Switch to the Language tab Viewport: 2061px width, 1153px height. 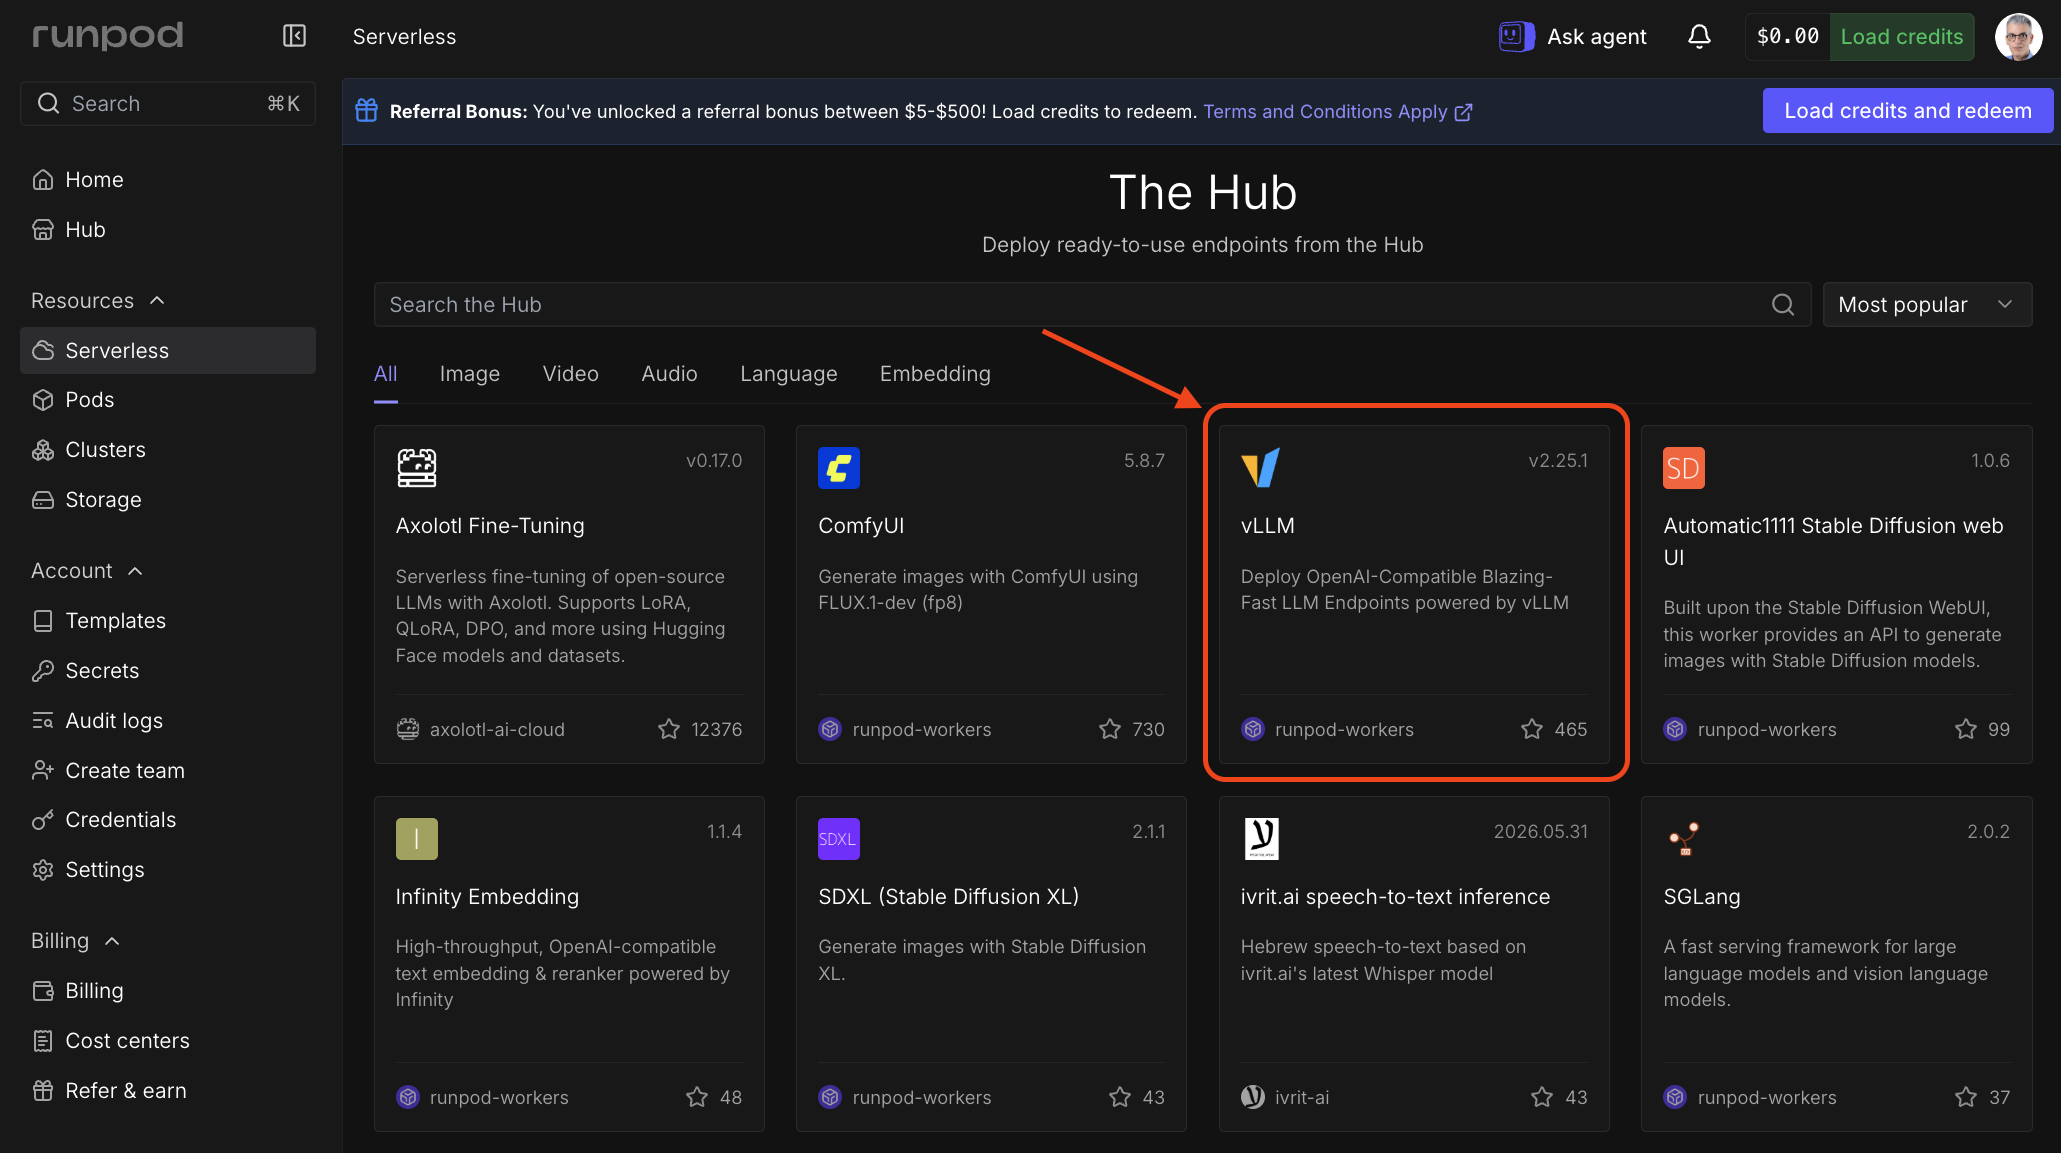(x=789, y=374)
